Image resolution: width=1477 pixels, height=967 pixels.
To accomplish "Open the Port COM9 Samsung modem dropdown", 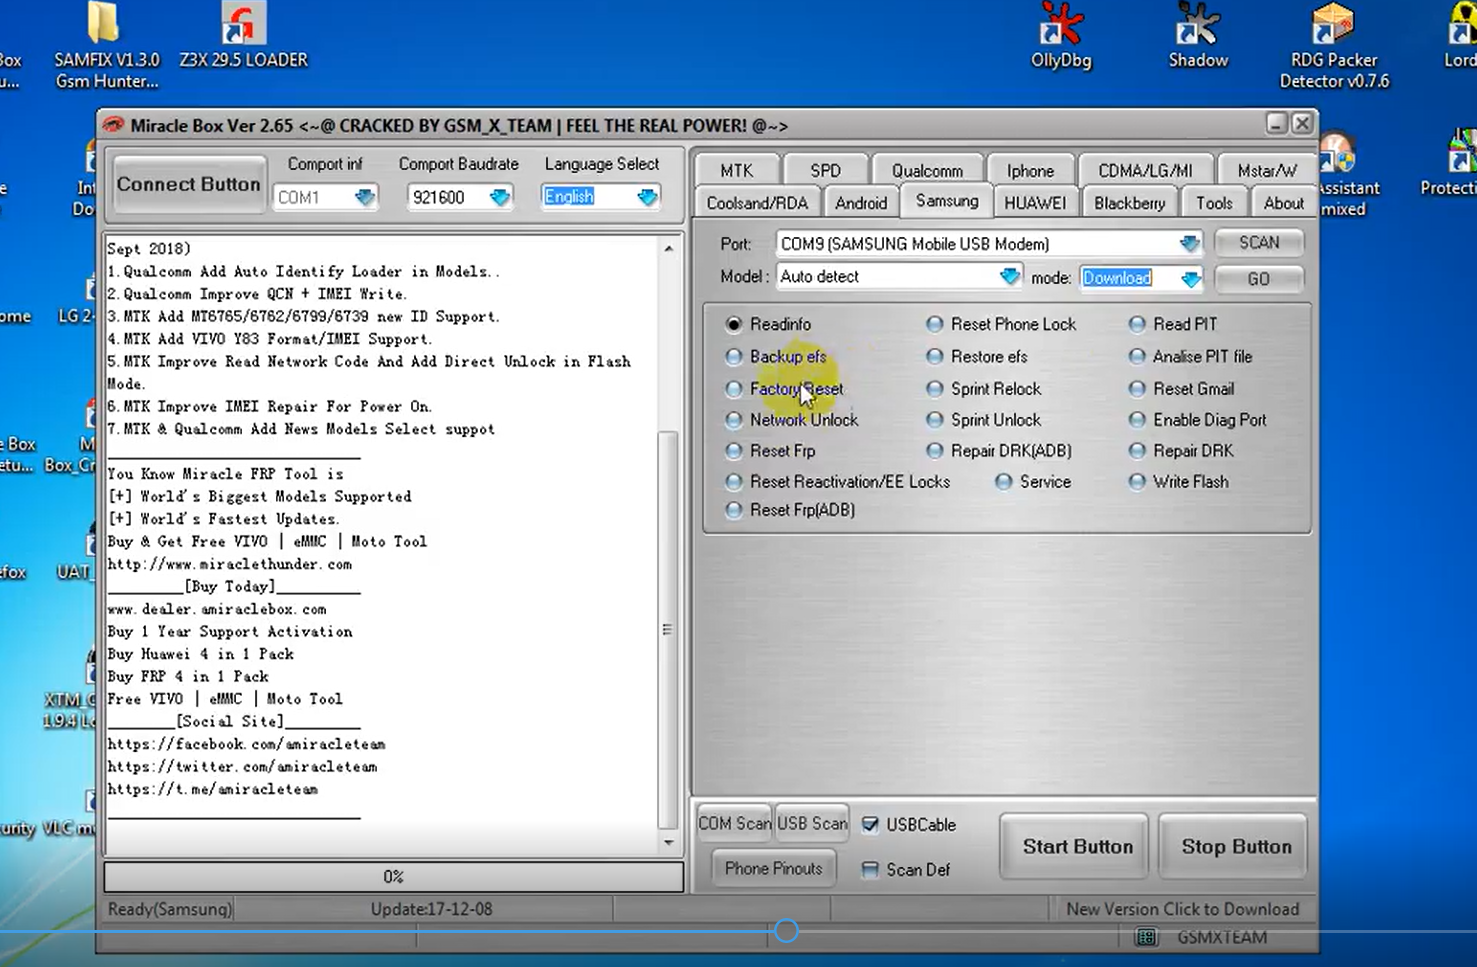I will [1189, 243].
